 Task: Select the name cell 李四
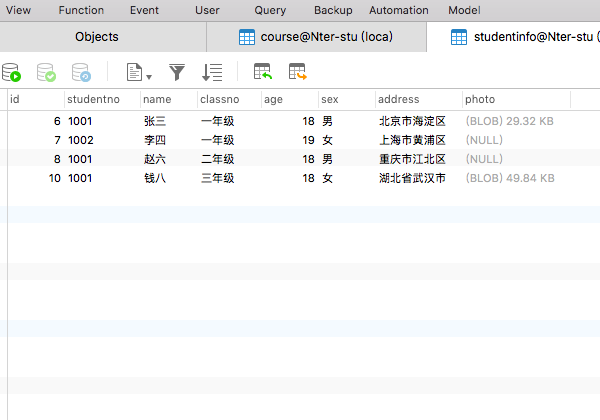click(155, 140)
